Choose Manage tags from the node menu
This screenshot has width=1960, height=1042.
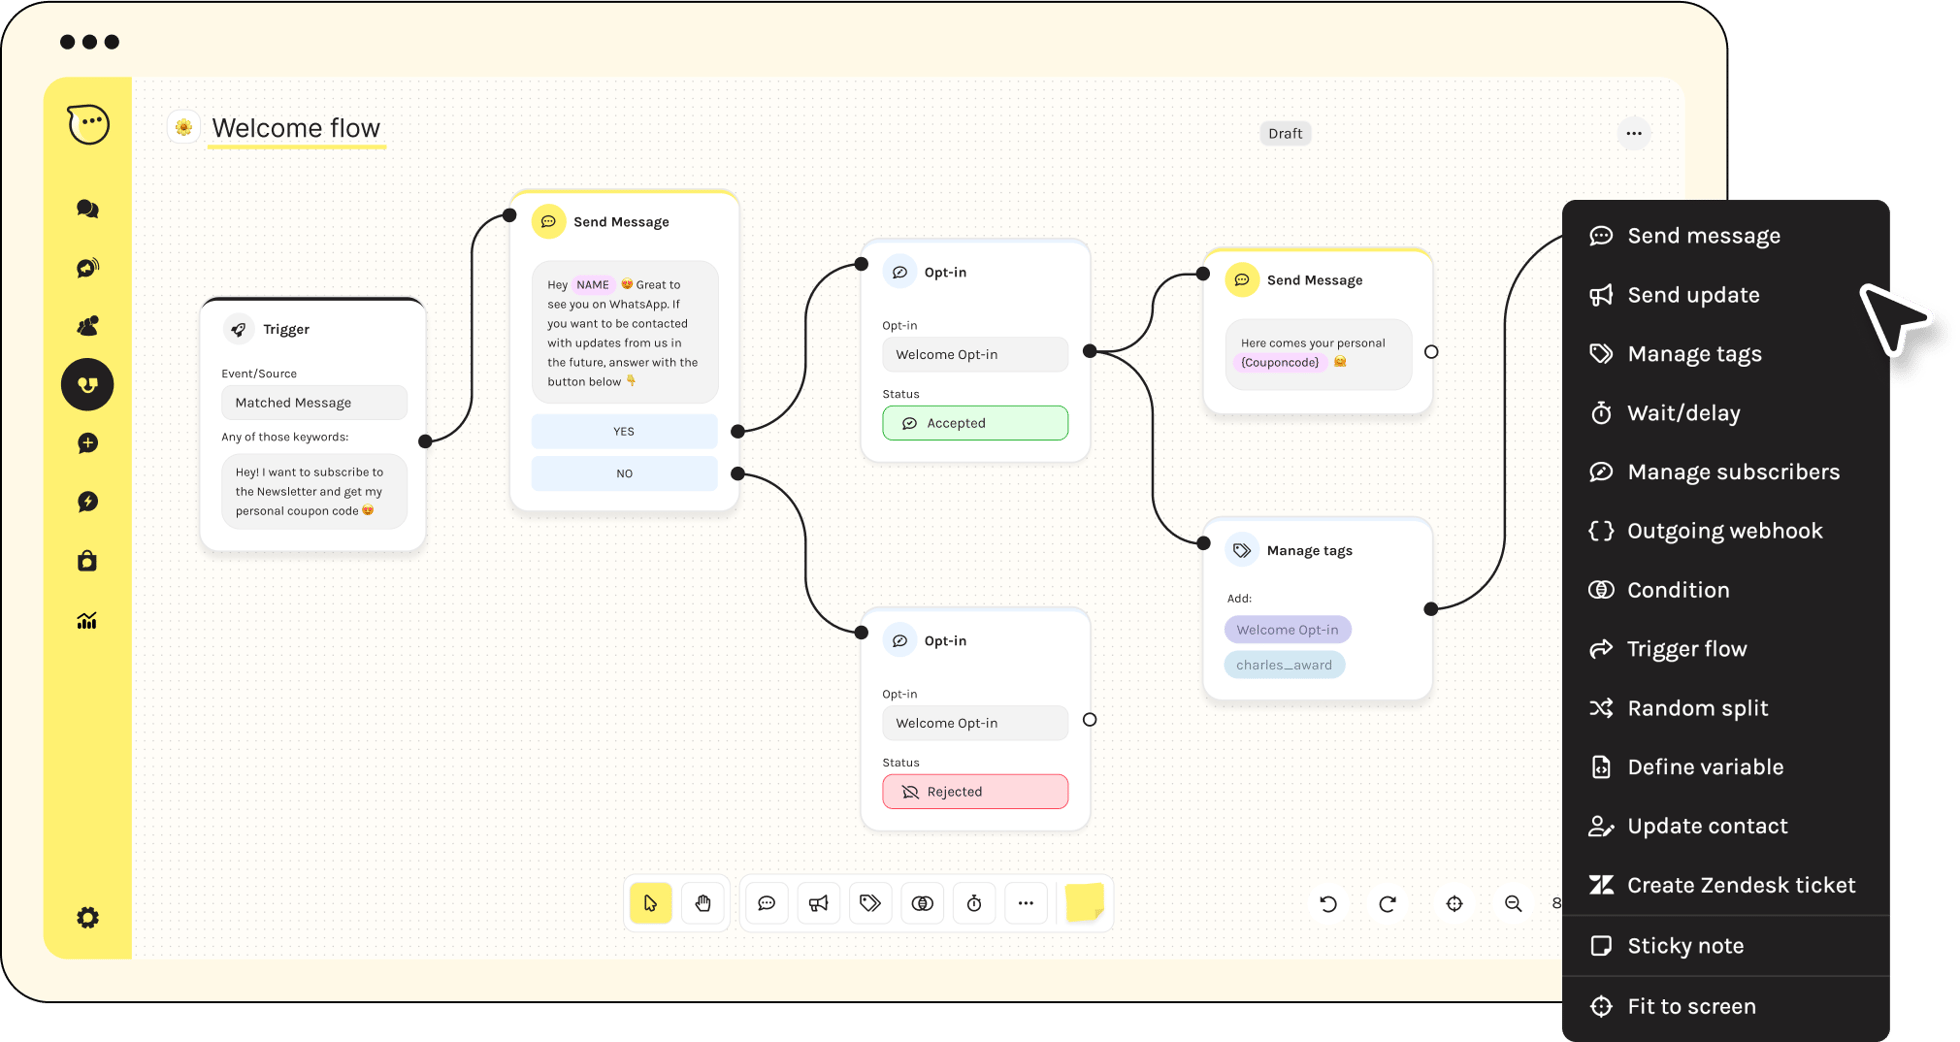click(1725, 354)
